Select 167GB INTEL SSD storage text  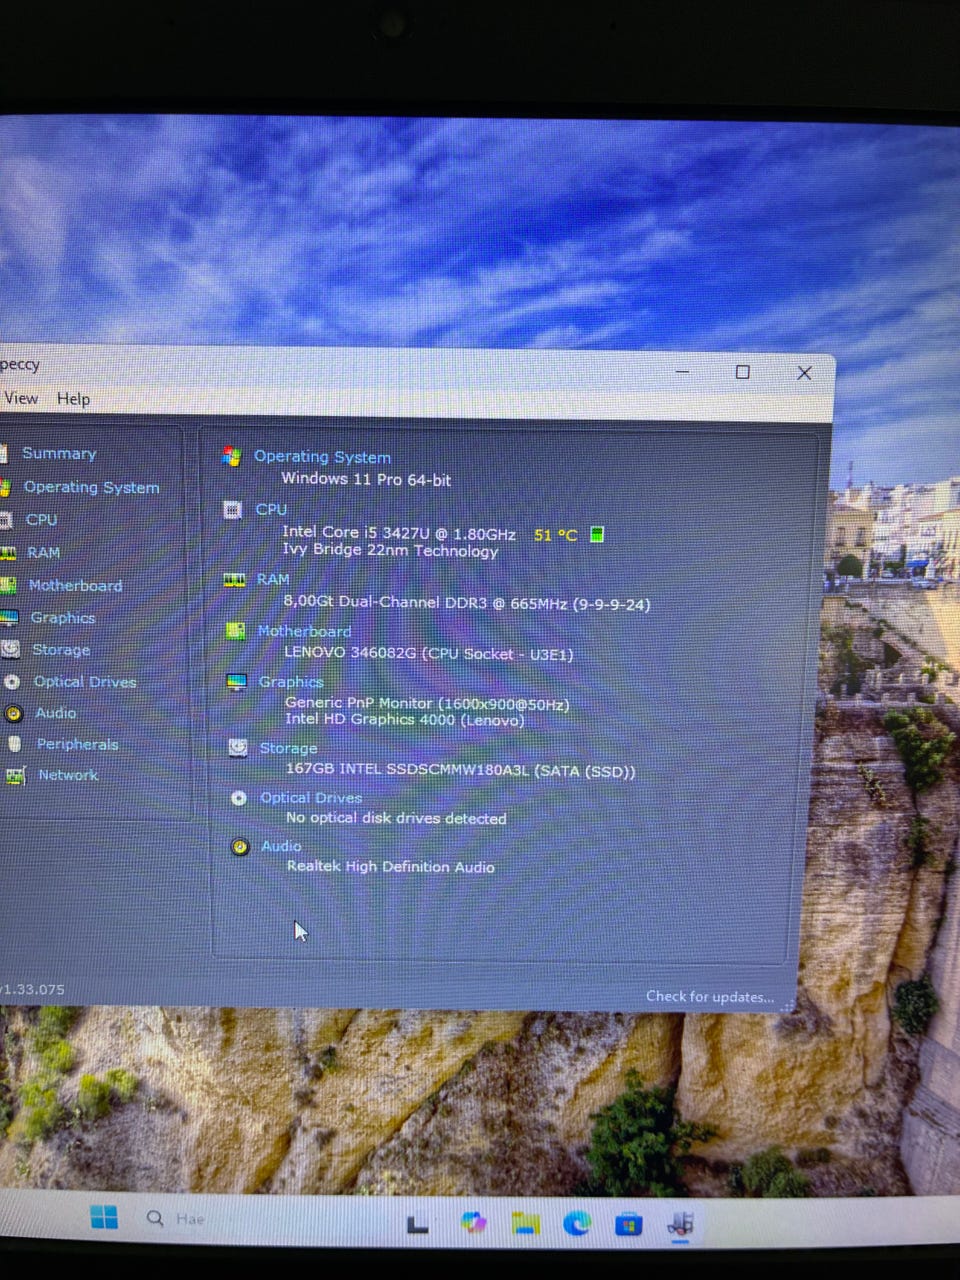point(460,770)
